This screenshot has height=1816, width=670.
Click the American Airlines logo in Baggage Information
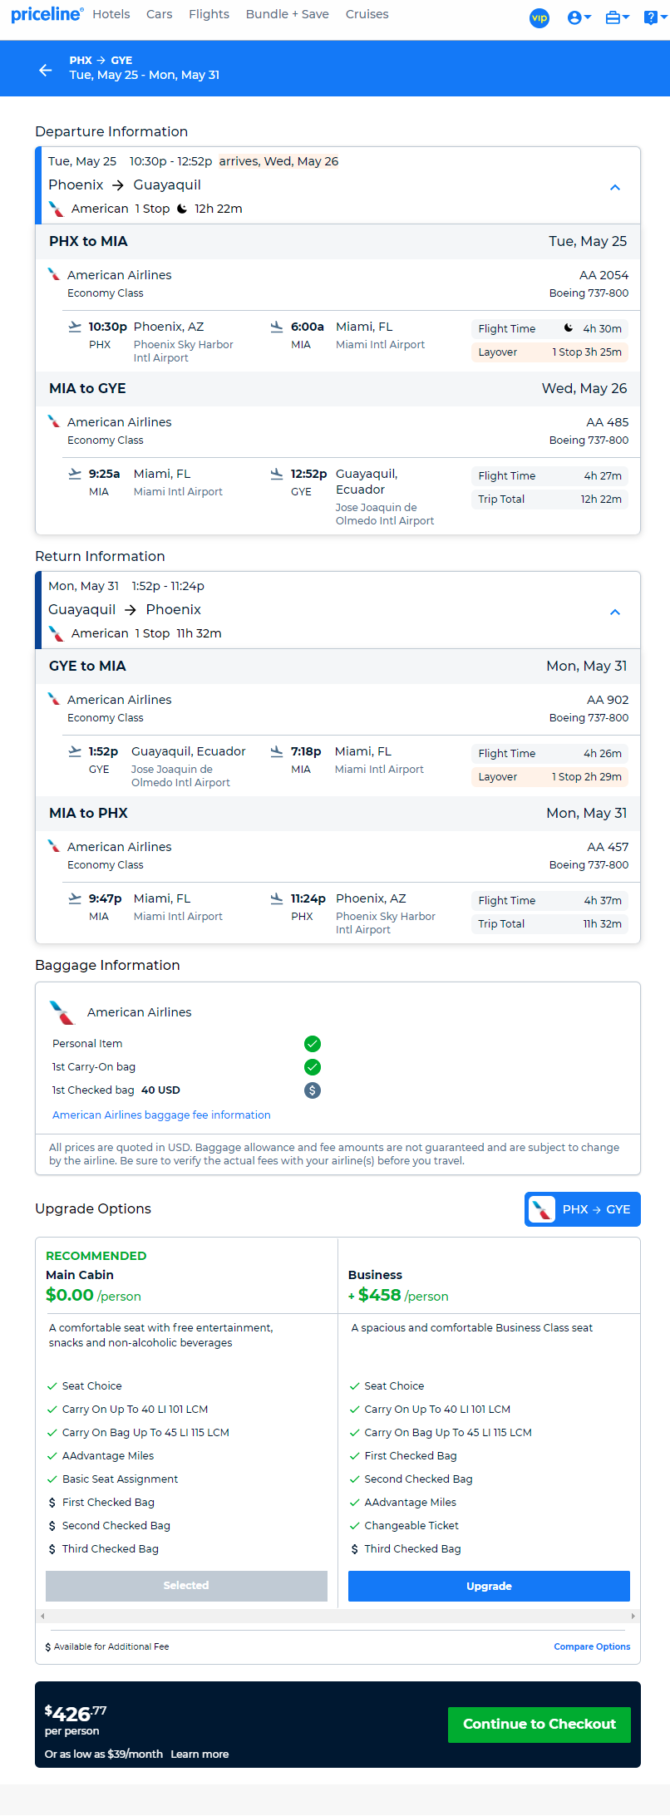[62, 1013]
